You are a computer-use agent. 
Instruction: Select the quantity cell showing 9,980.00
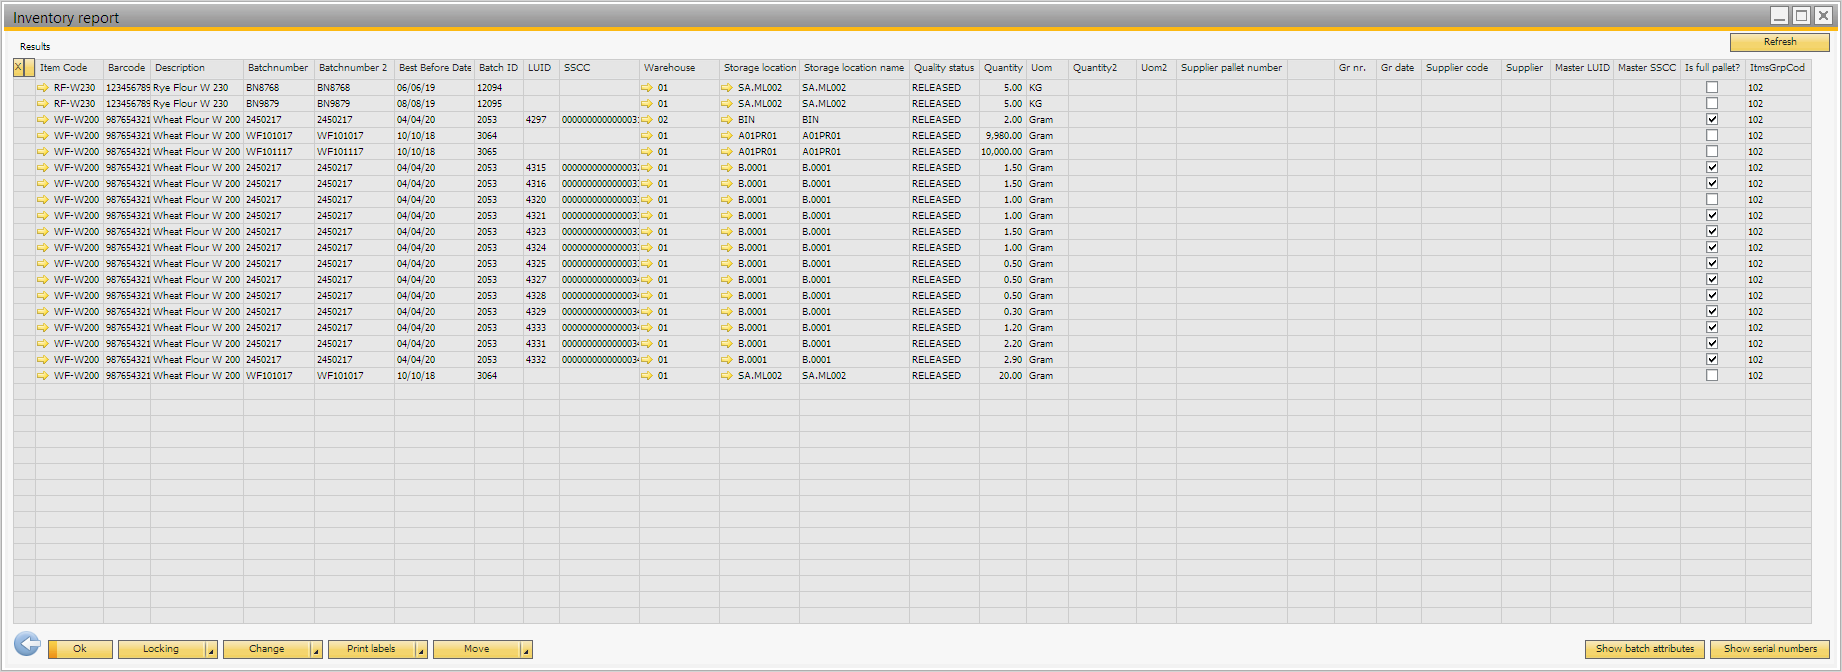(x=1003, y=136)
